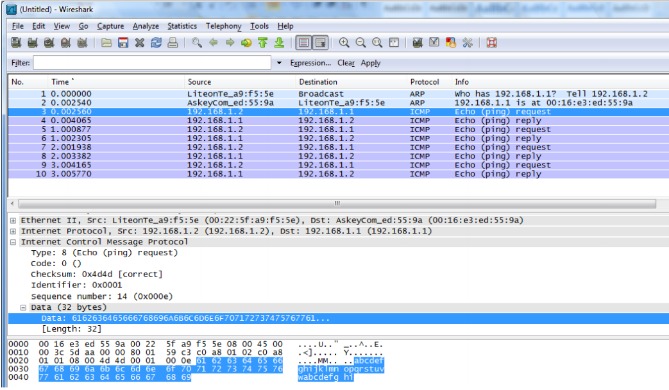The image size is (669, 390).
Task: Open the Statistics menu
Action: click(182, 26)
